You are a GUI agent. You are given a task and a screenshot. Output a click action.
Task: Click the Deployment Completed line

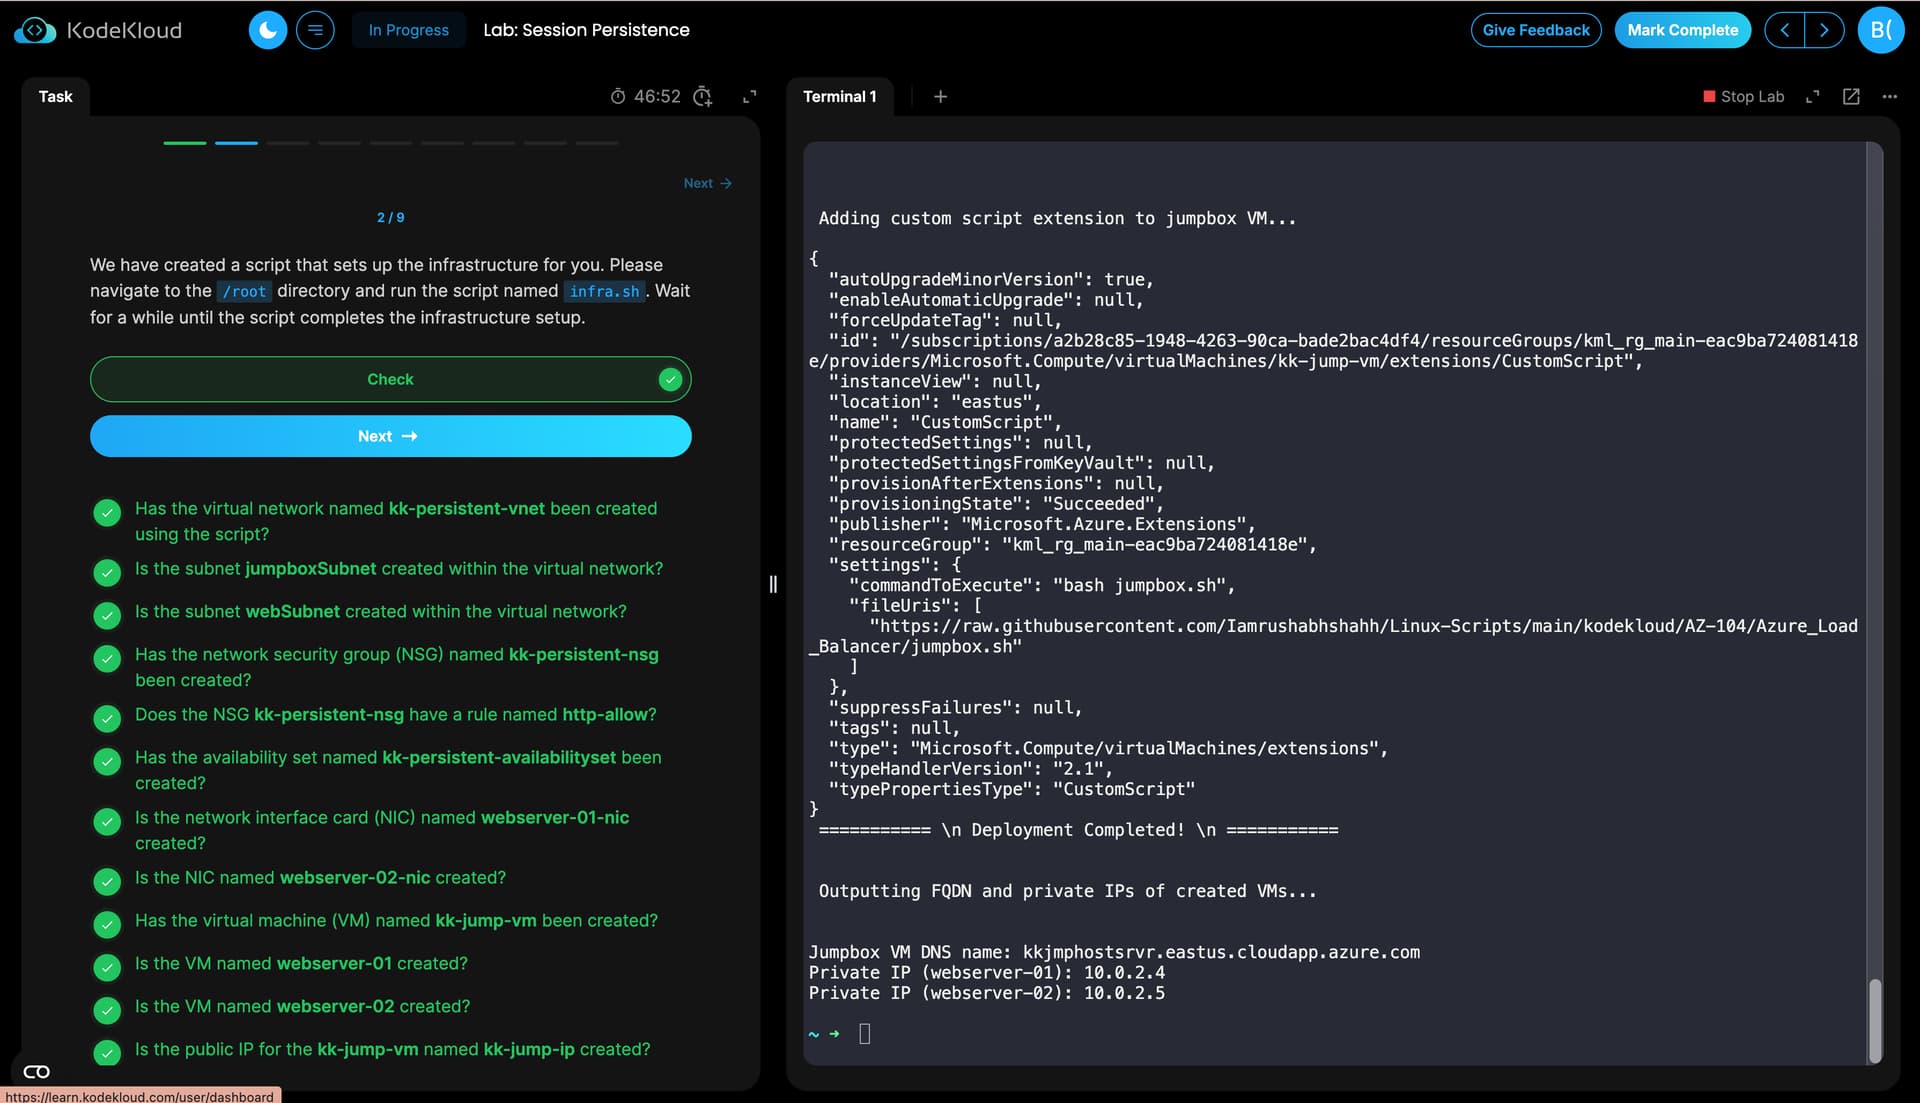1078,830
